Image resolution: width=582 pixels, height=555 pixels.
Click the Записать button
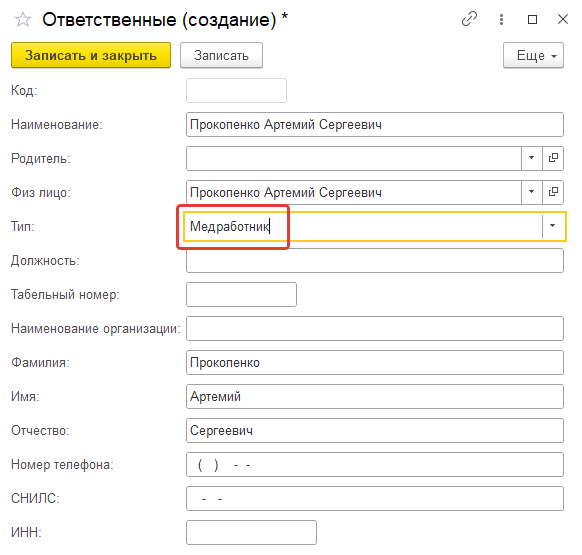point(221,55)
